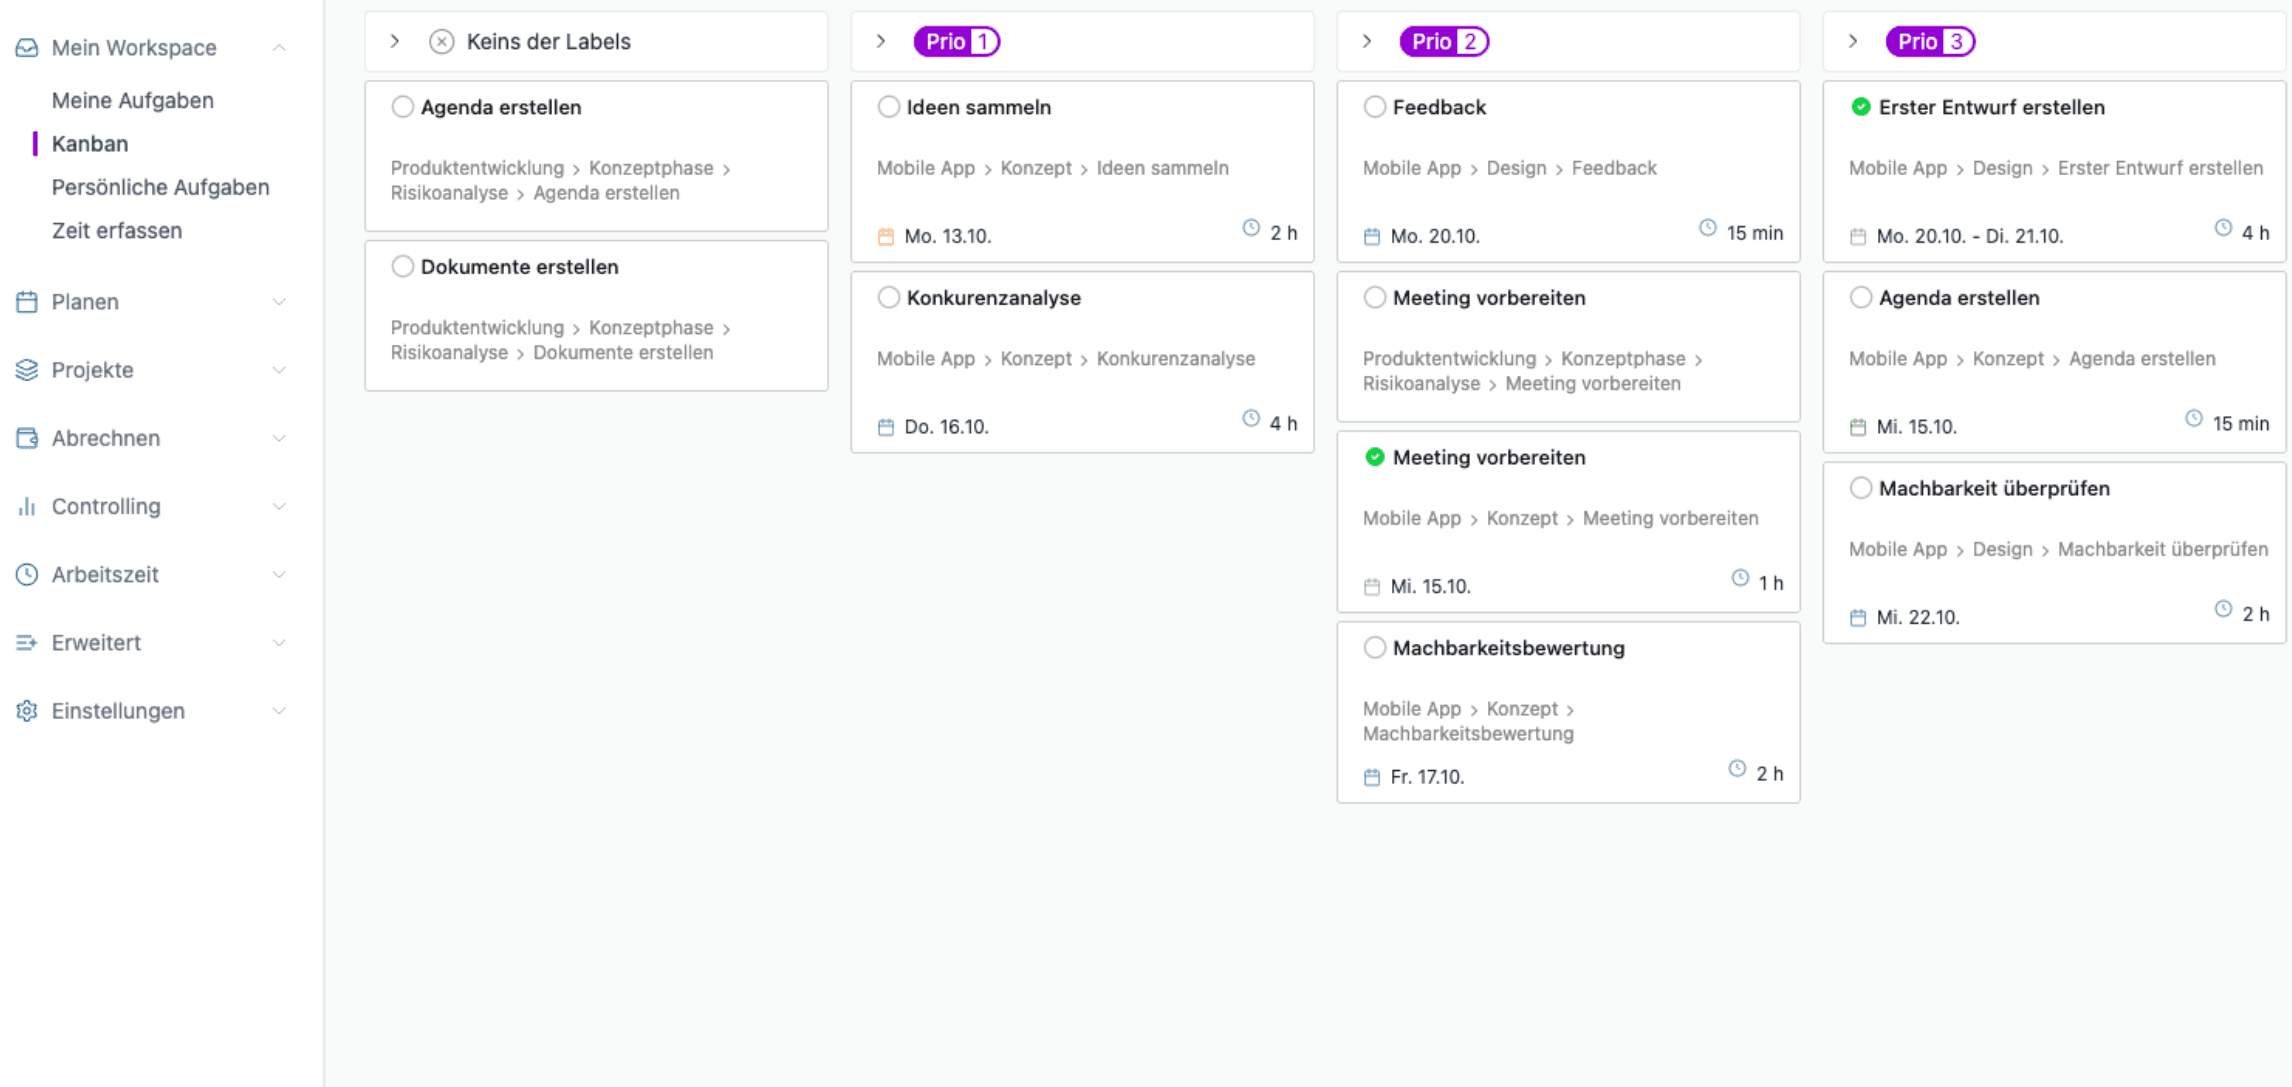
Task: Open the Planen calendar icon in sidebar
Action: tap(26, 301)
